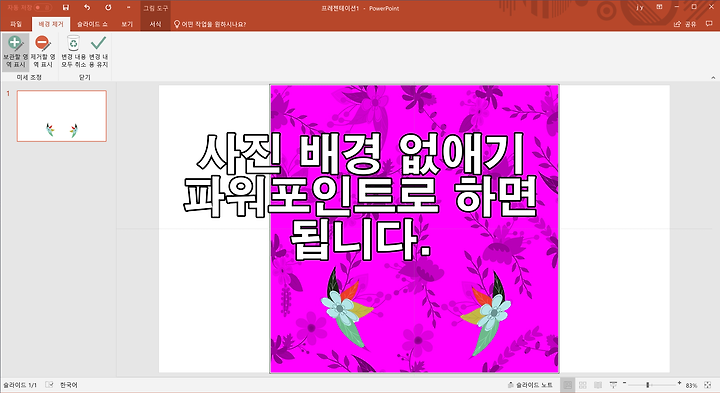
Task: Click the jy user account name
Action: tap(640, 7)
